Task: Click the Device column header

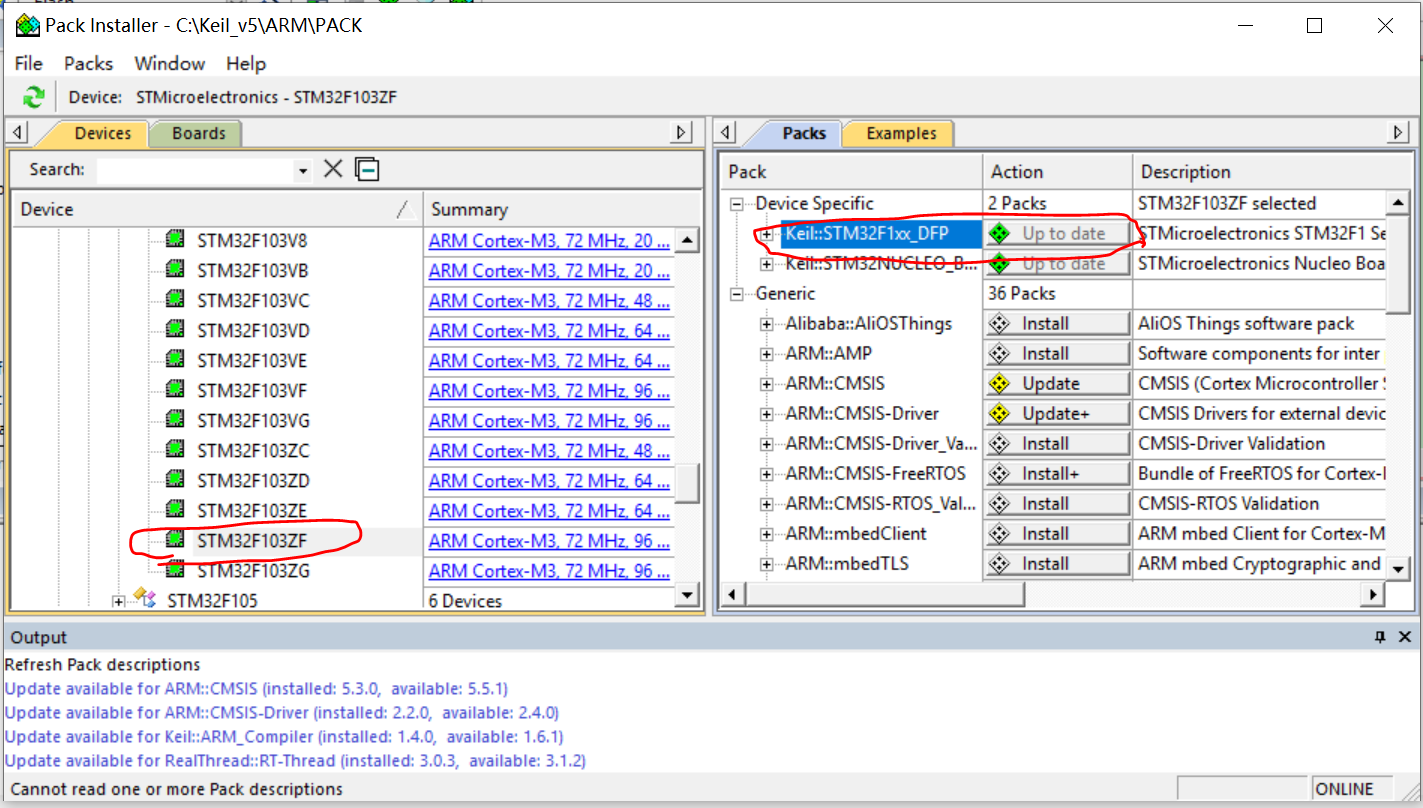Action: tap(217, 209)
